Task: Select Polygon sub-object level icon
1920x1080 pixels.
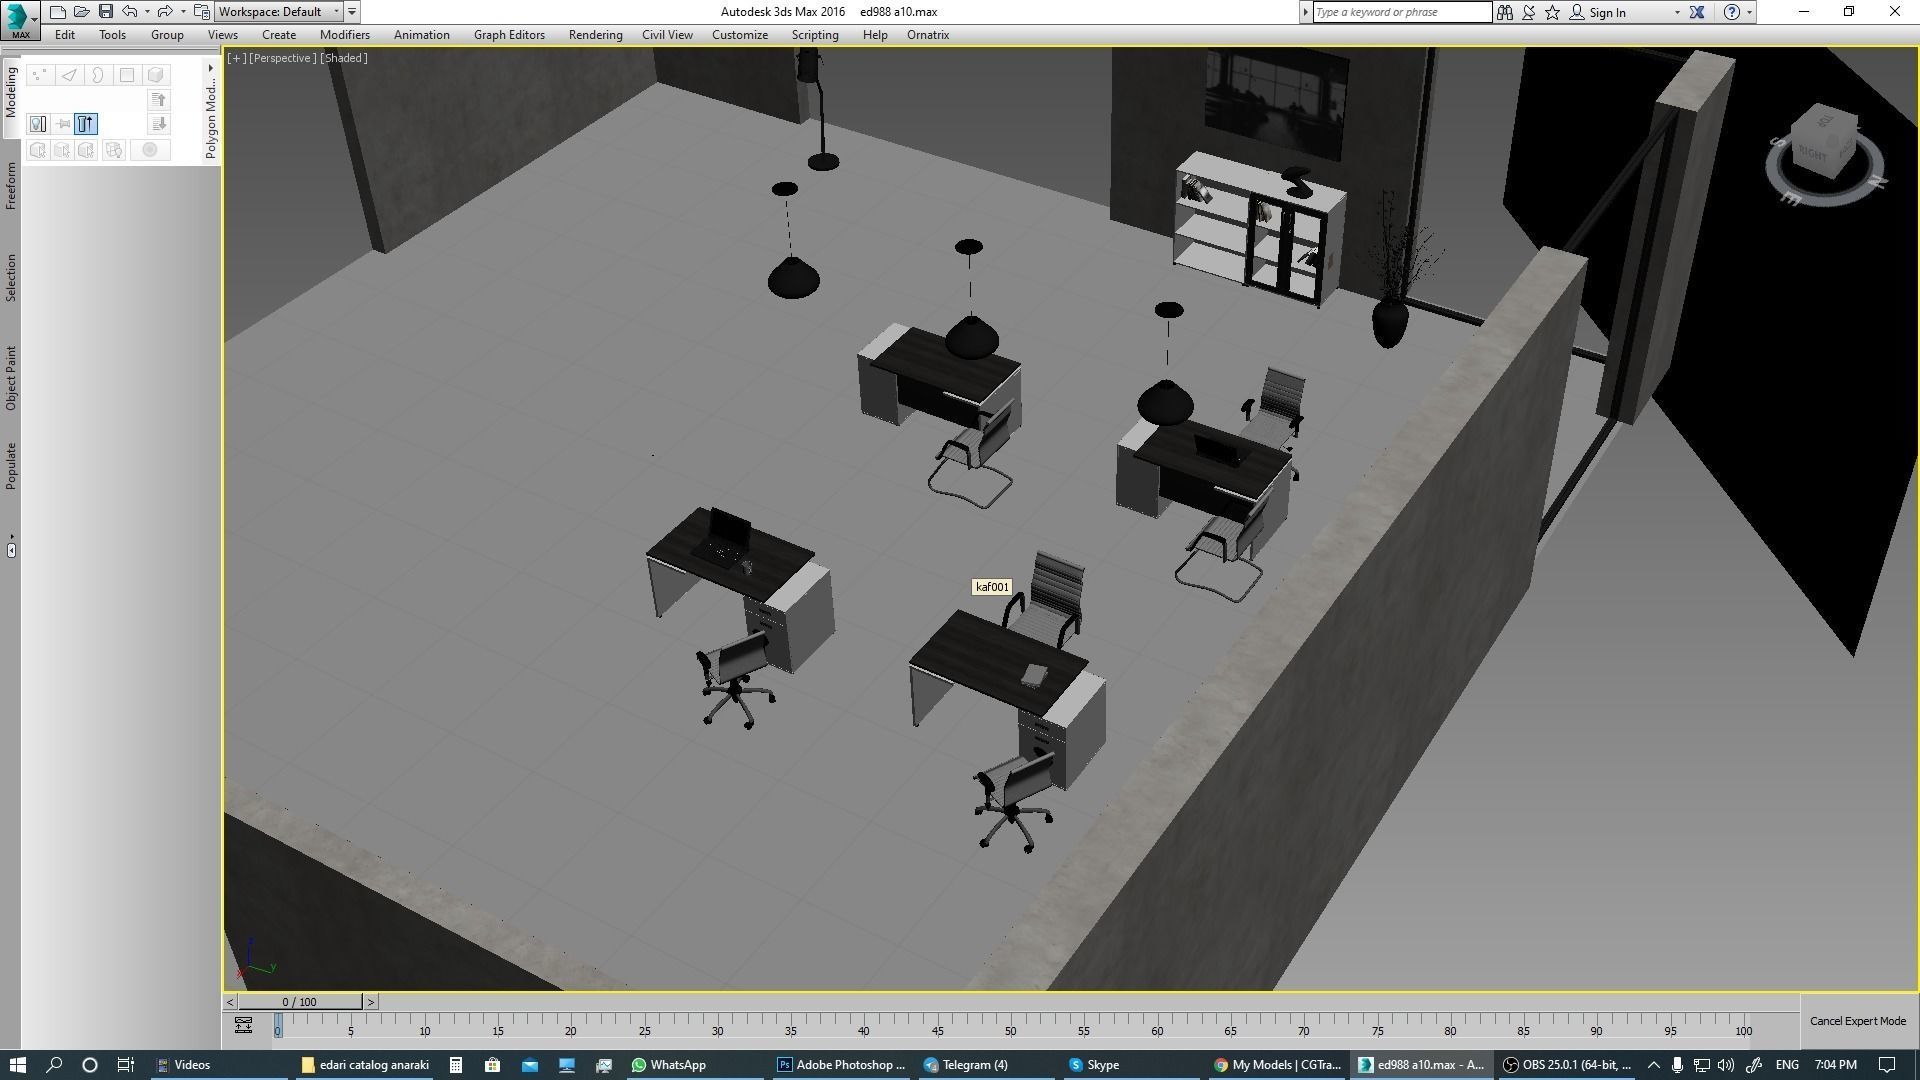Action: (x=126, y=75)
